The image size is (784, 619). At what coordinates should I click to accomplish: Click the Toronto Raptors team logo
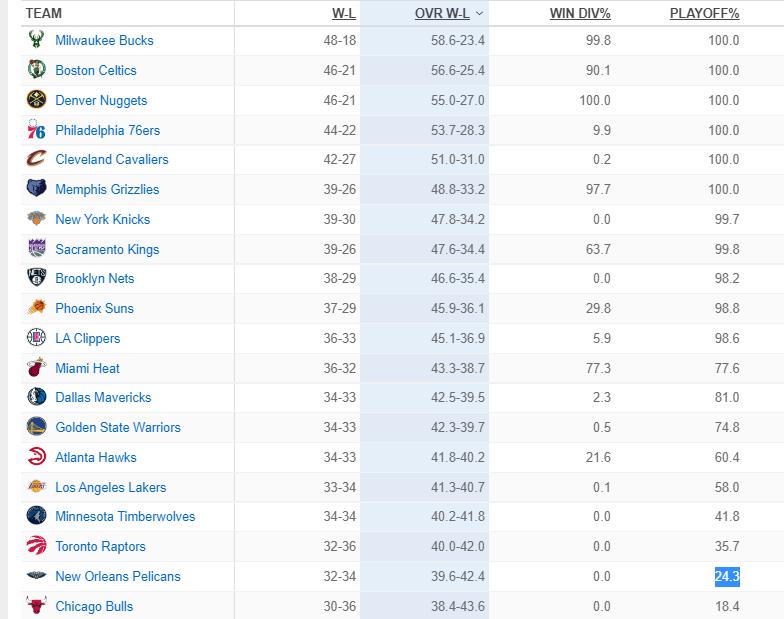tap(36, 546)
